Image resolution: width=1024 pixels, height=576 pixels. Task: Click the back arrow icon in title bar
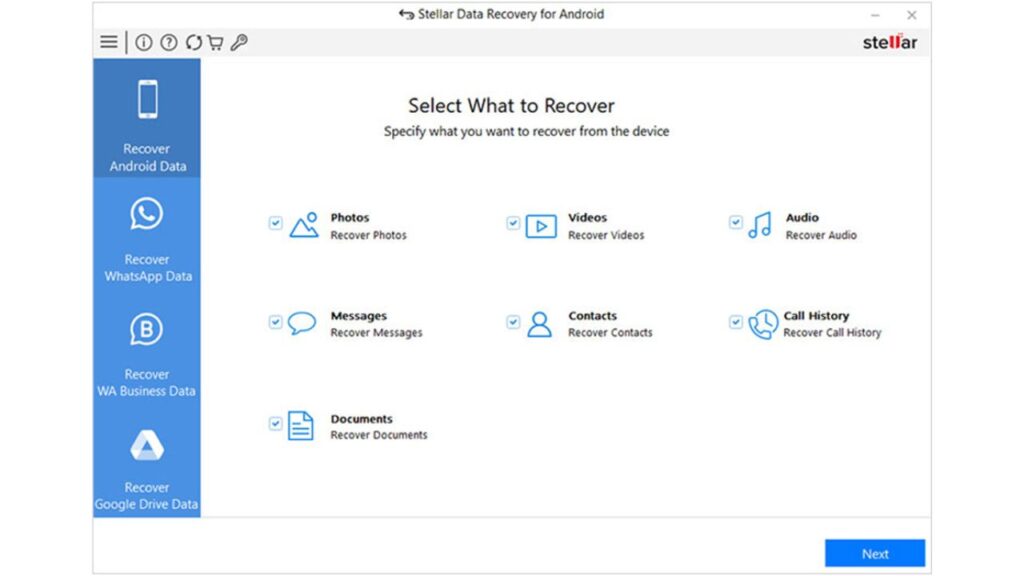[x=406, y=14]
